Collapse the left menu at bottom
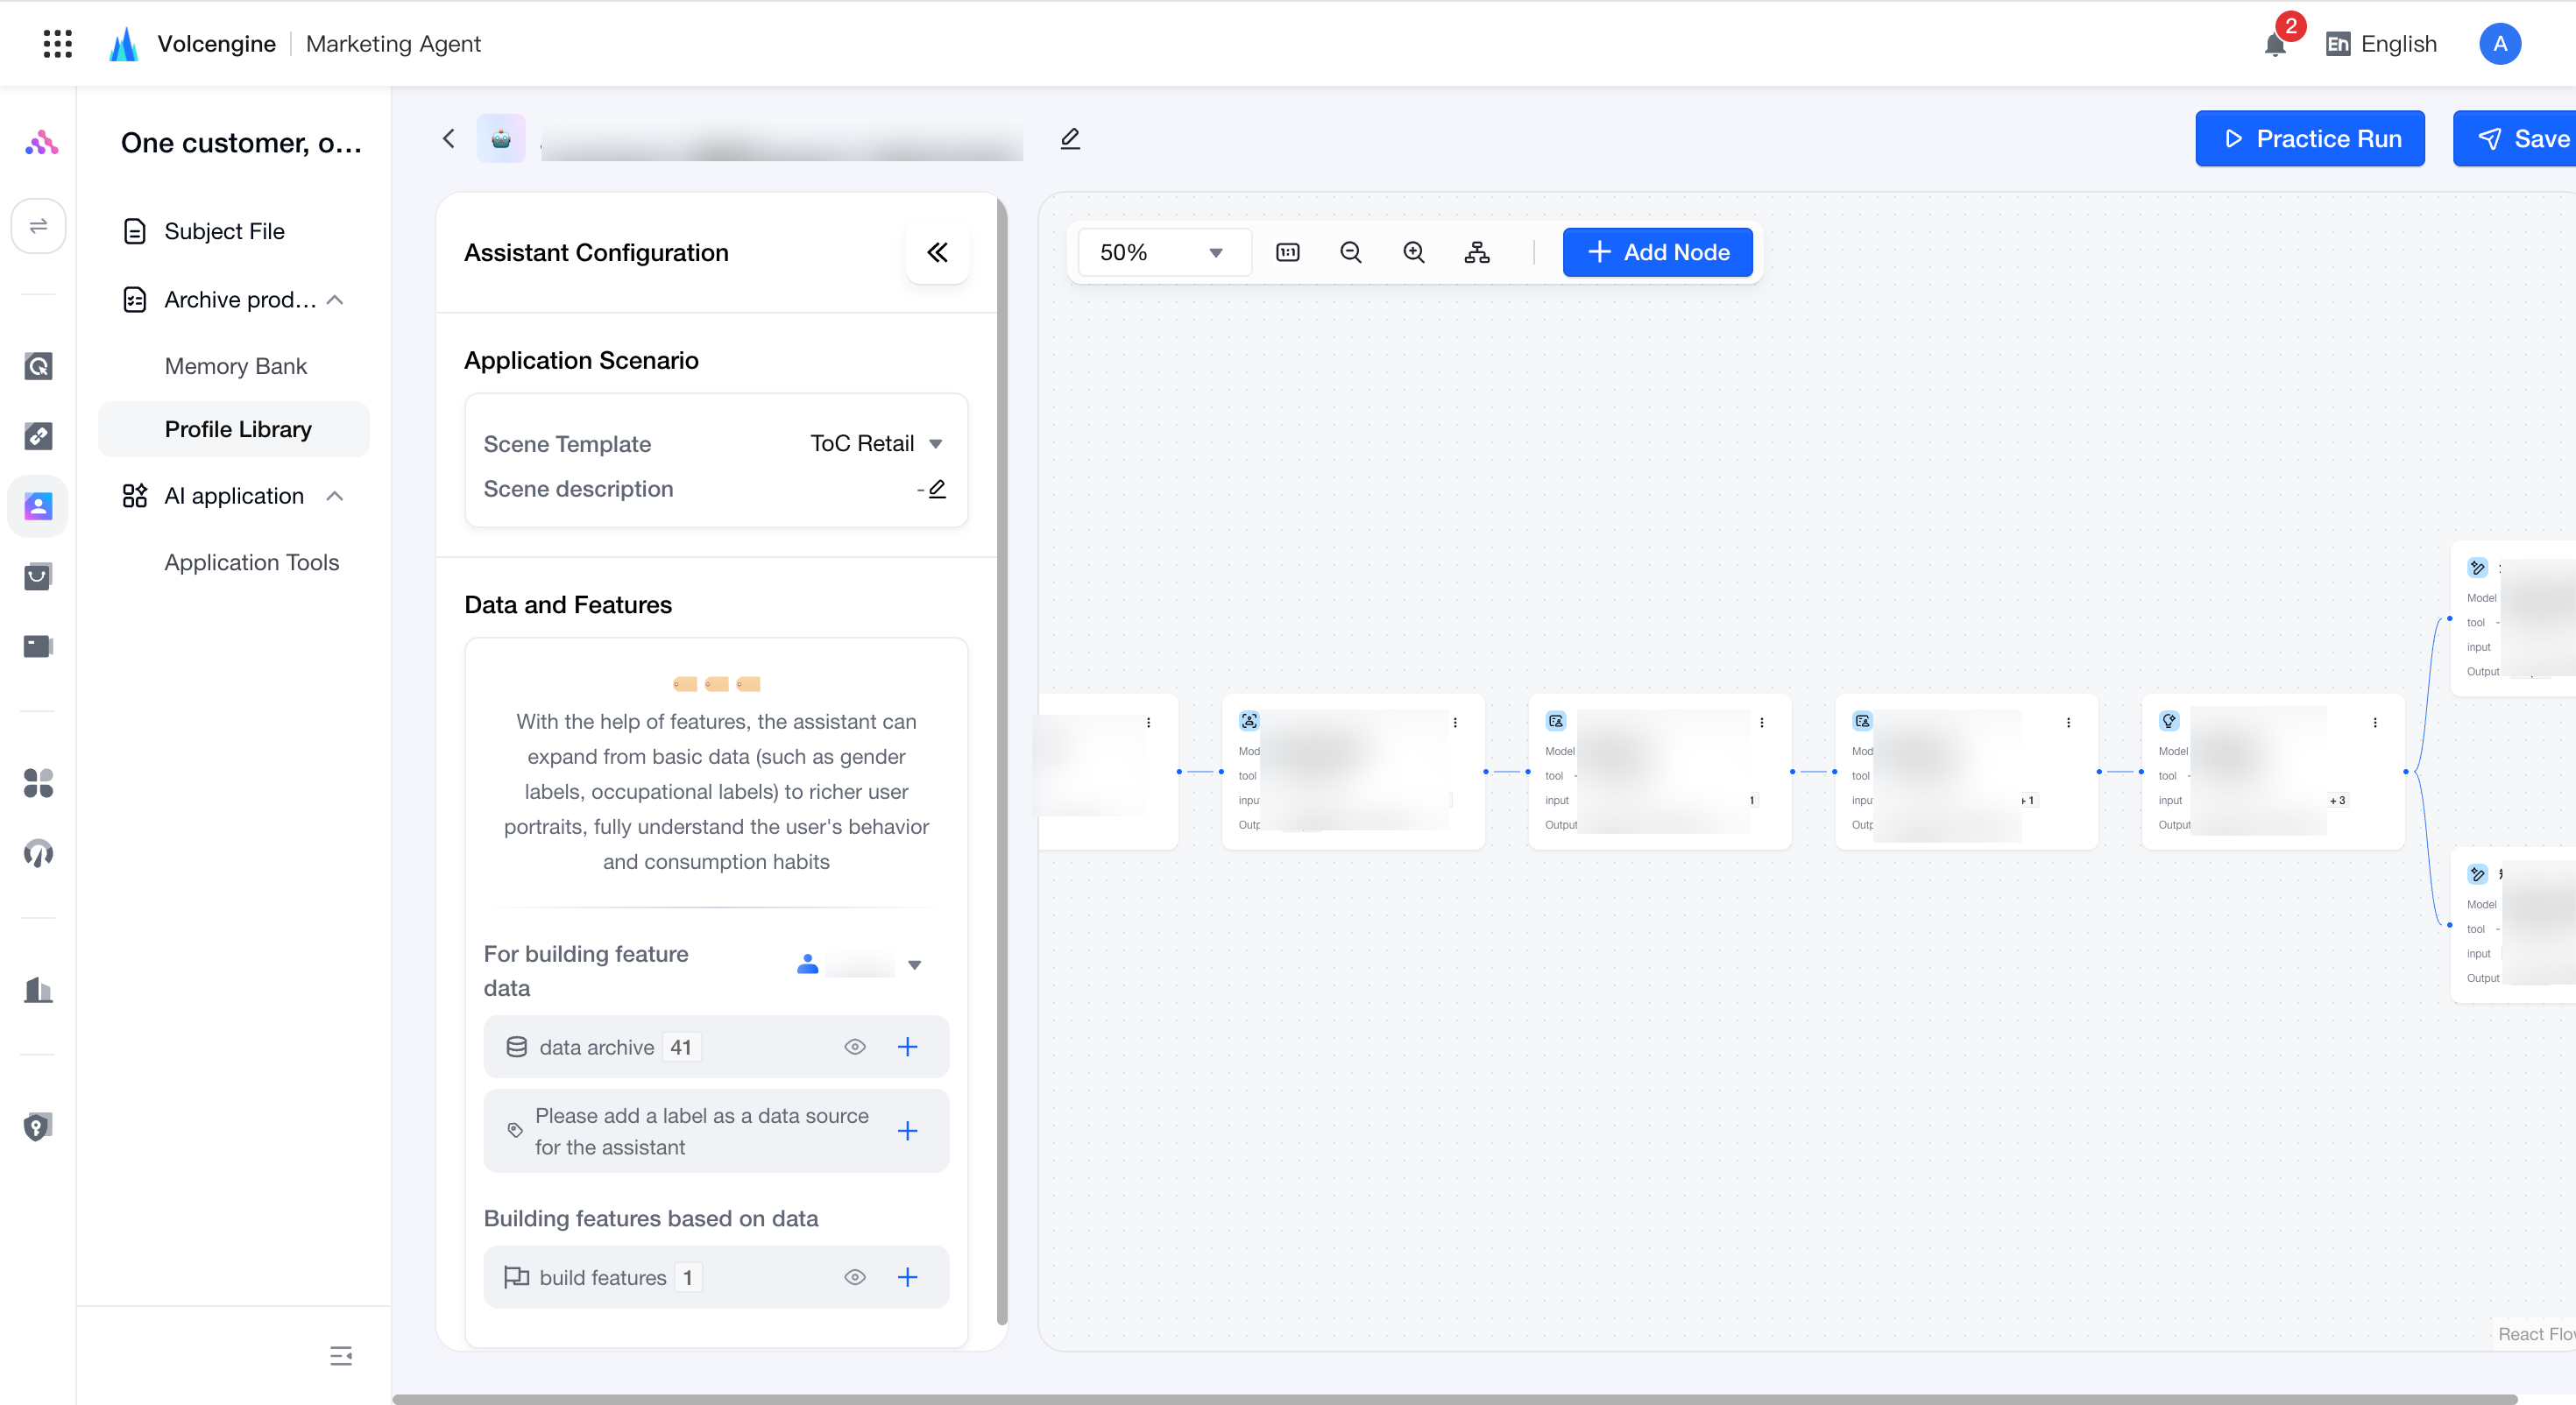The width and height of the screenshot is (2576, 1405). click(341, 1356)
